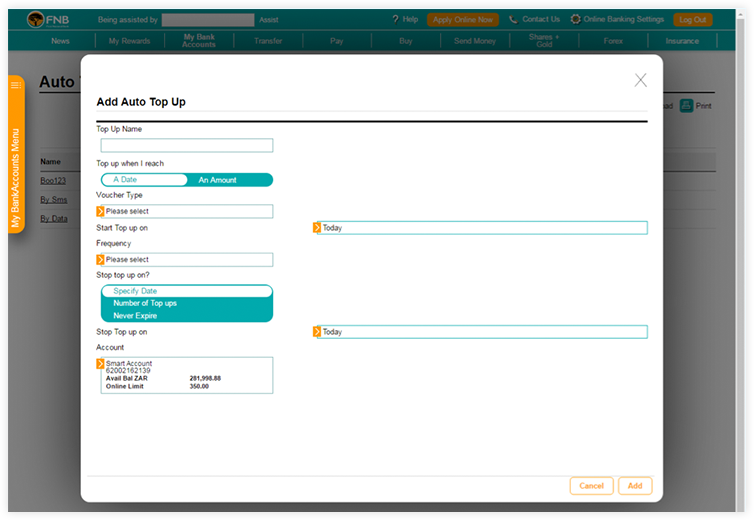Click the Print icon
Viewport: 754px width, 520px height.
click(x=686, y=105)
